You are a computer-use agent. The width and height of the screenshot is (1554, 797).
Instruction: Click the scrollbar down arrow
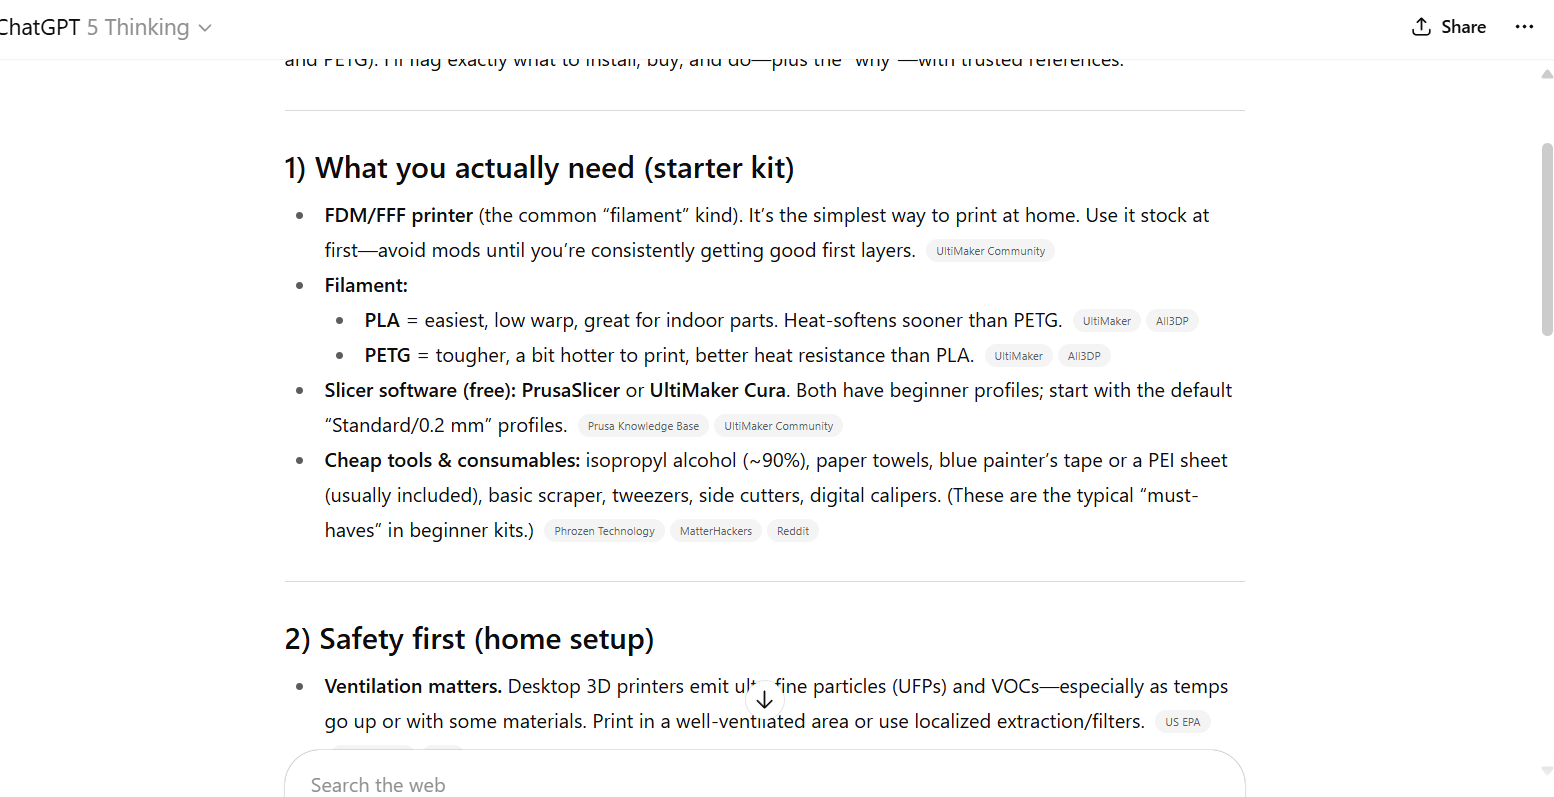(1547, 771)
